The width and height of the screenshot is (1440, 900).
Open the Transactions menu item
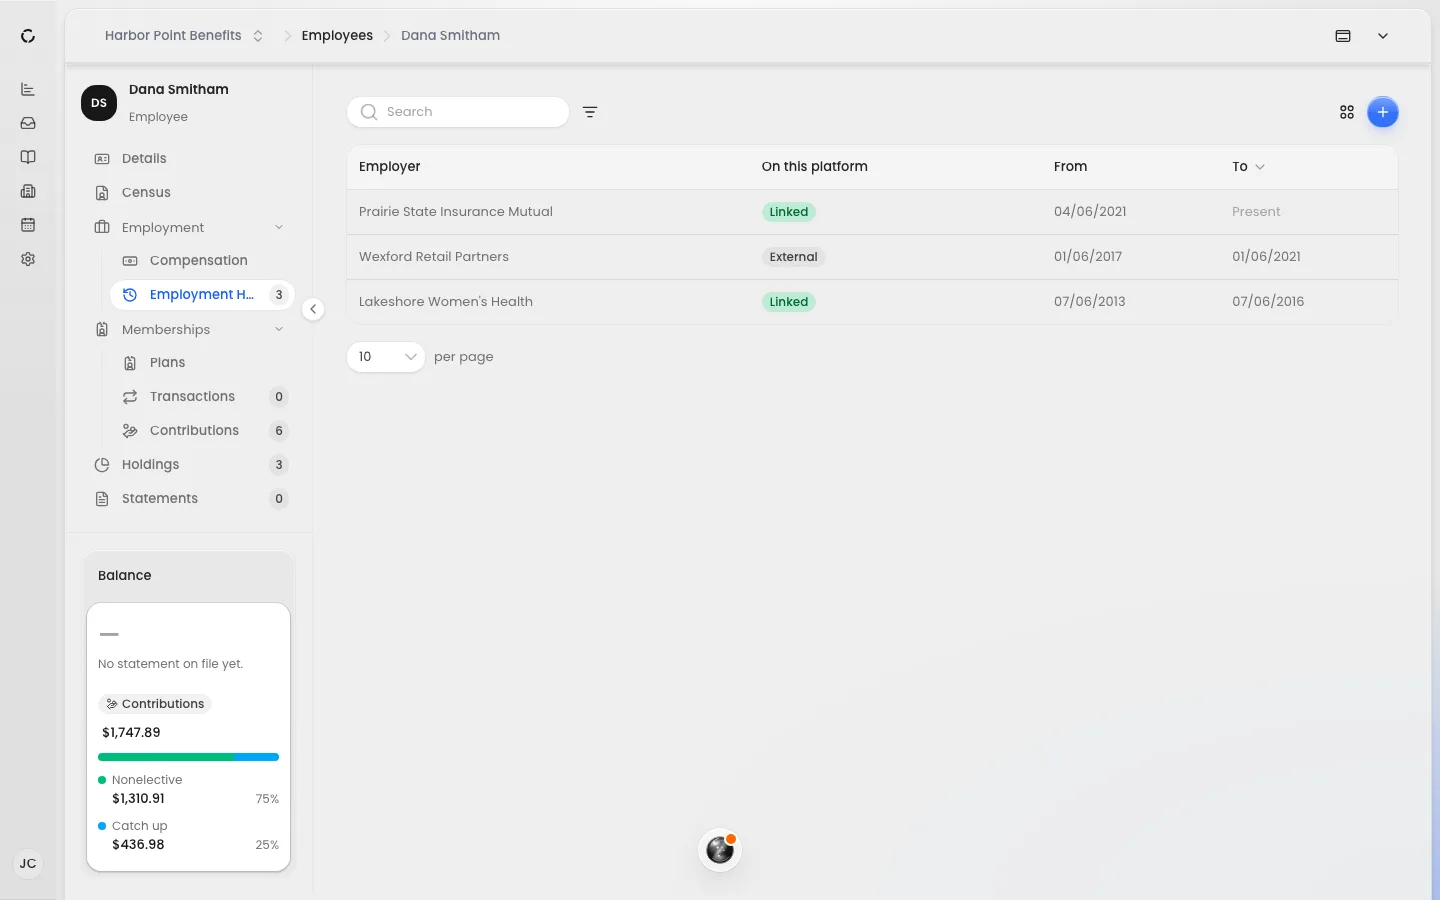coord(202,397)
